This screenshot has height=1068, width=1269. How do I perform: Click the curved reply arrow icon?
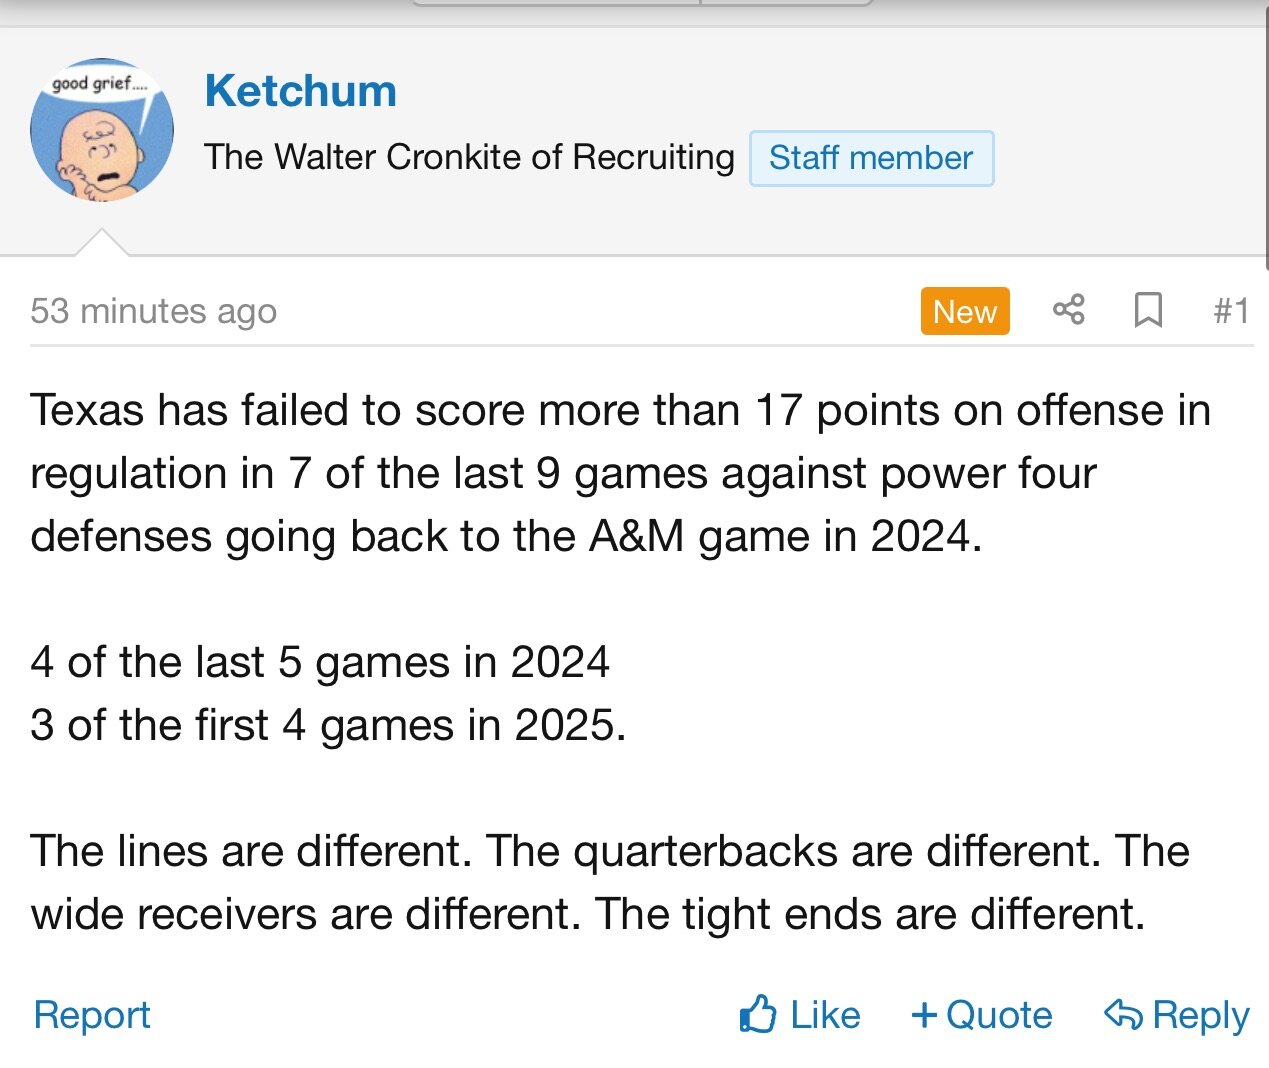[x=1123, y=1014]
